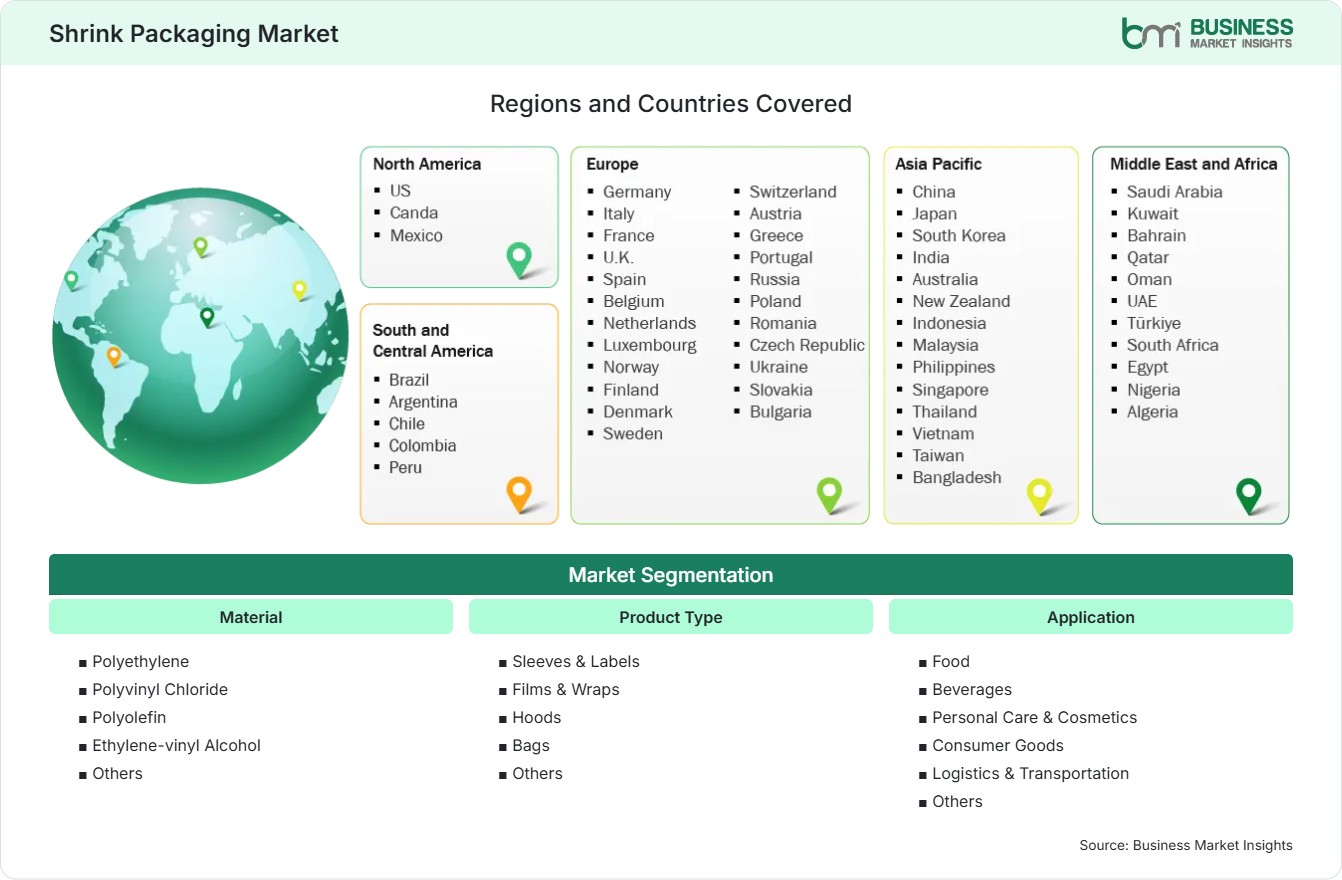Viewport: 1342px width, 880px height.
Task: Click the yellow pin in Asia Pacific card
Action: tap(1040, 494)
